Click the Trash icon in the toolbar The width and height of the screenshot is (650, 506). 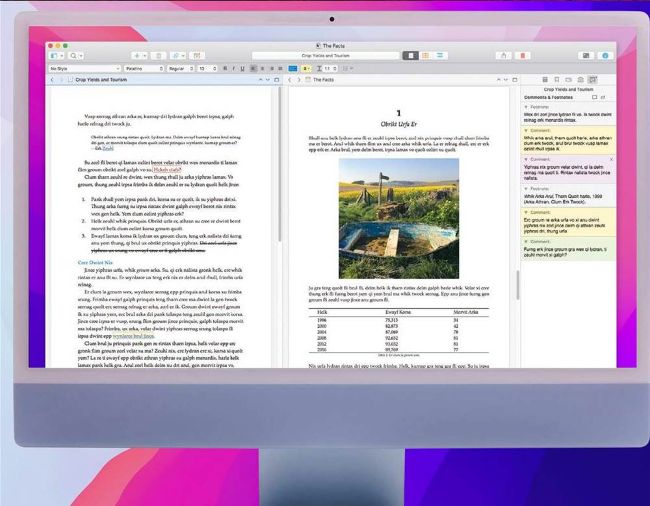(159, 55)
